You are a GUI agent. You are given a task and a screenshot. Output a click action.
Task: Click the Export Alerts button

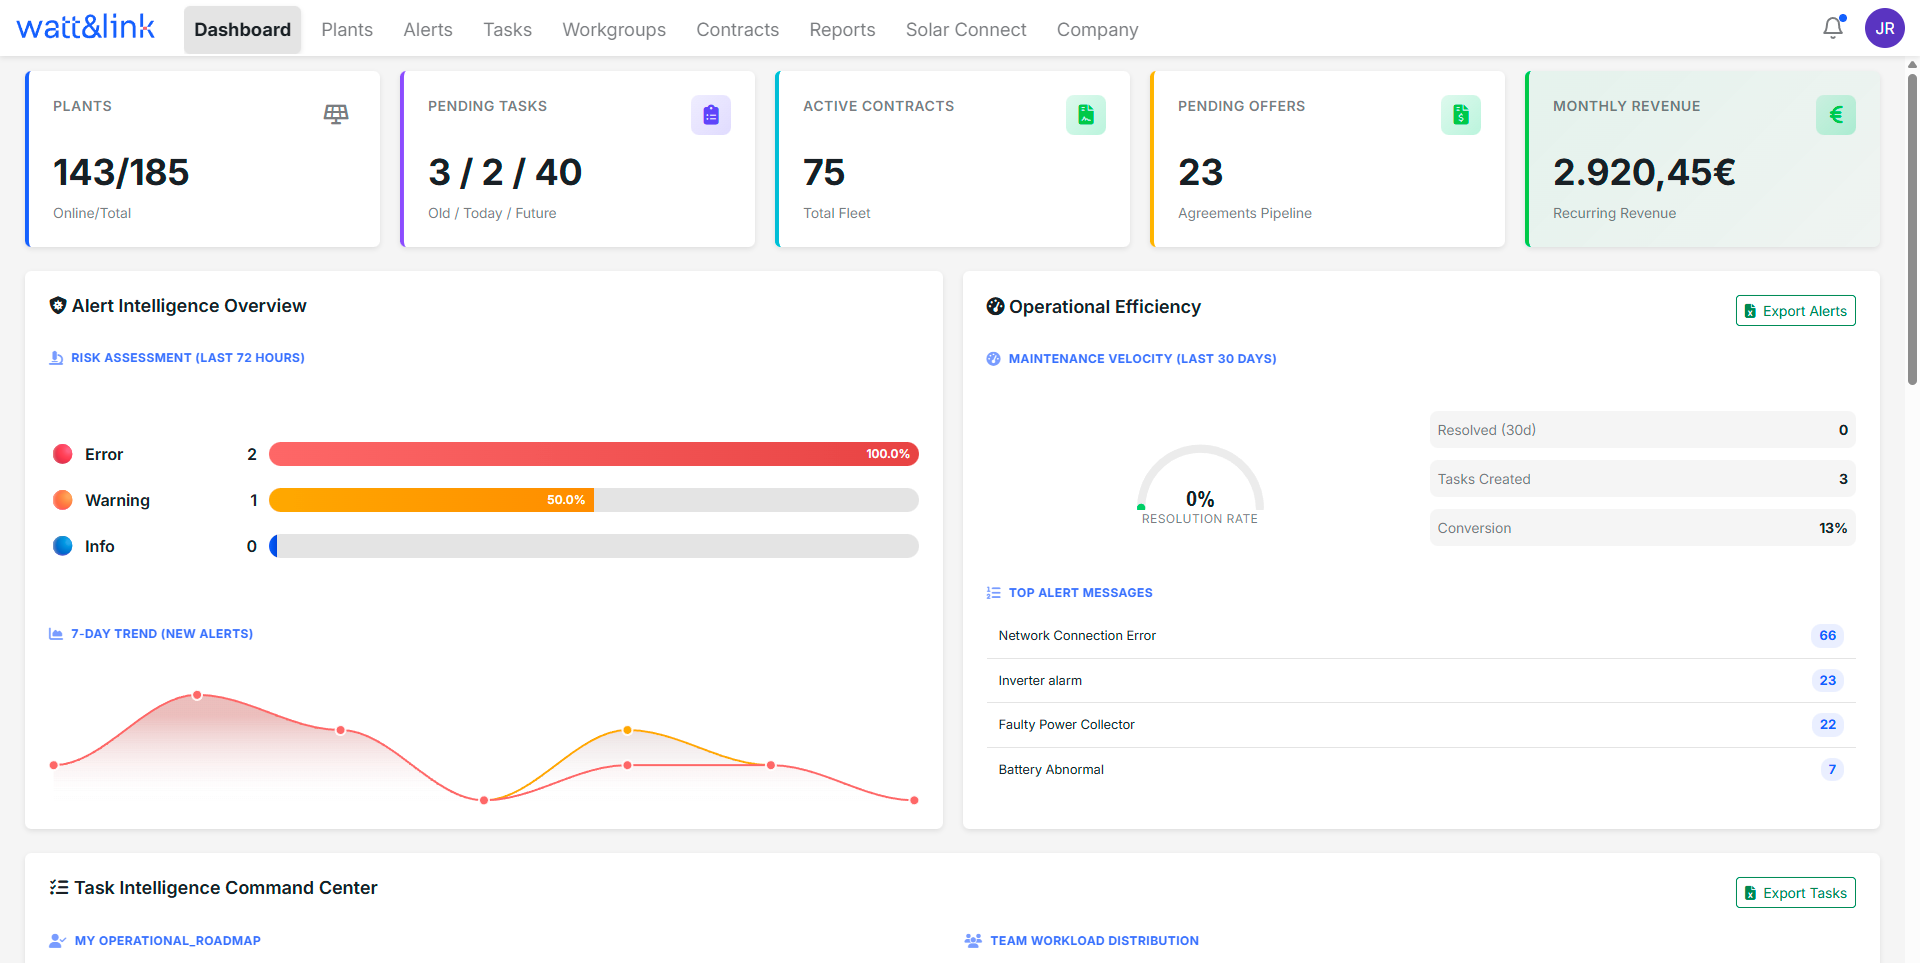coord(1795,310)
